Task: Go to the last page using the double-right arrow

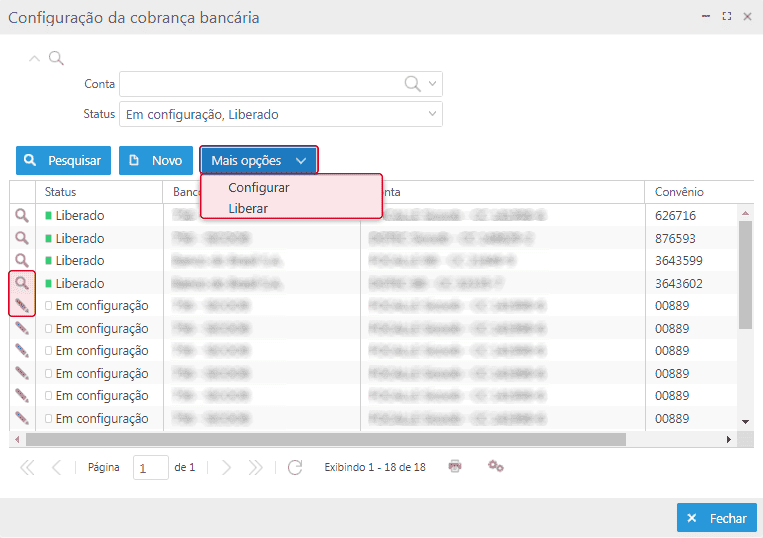Action: tap(256, 467)
